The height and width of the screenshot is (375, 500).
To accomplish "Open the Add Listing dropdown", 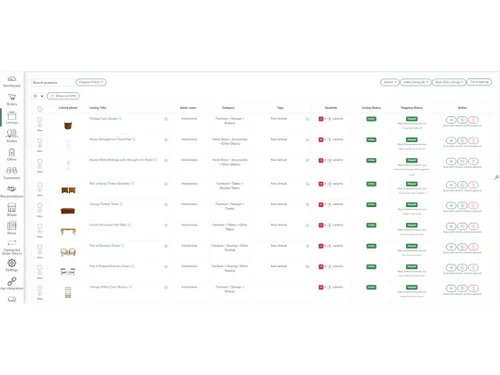I will tap(416, 82).
